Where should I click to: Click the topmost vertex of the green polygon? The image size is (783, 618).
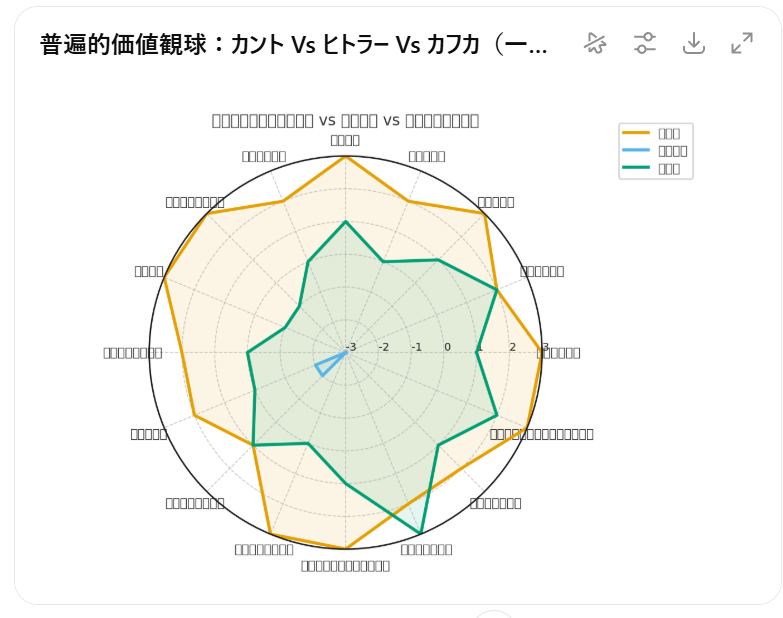[x=345, y=221]
